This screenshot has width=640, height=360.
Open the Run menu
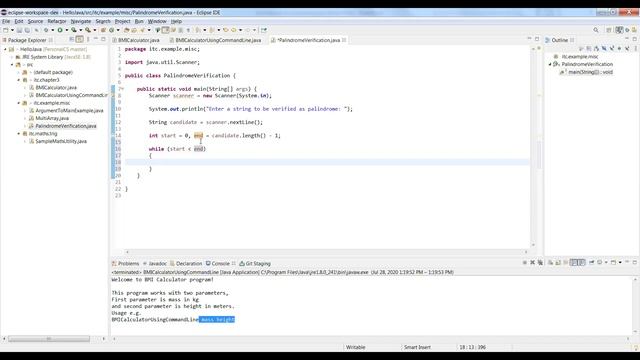139,21
